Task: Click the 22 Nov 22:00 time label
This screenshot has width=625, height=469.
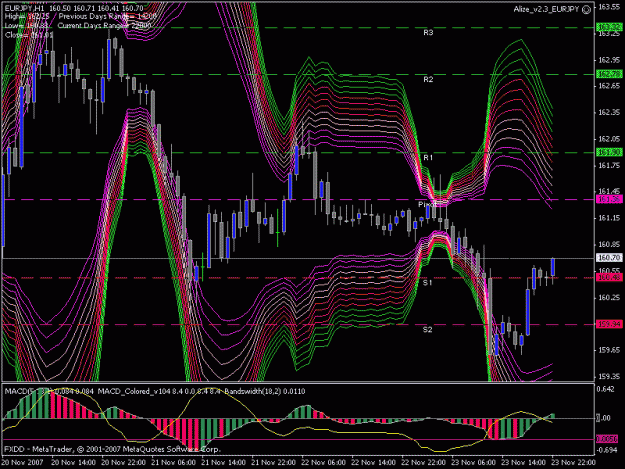Action: coord(423,463)
